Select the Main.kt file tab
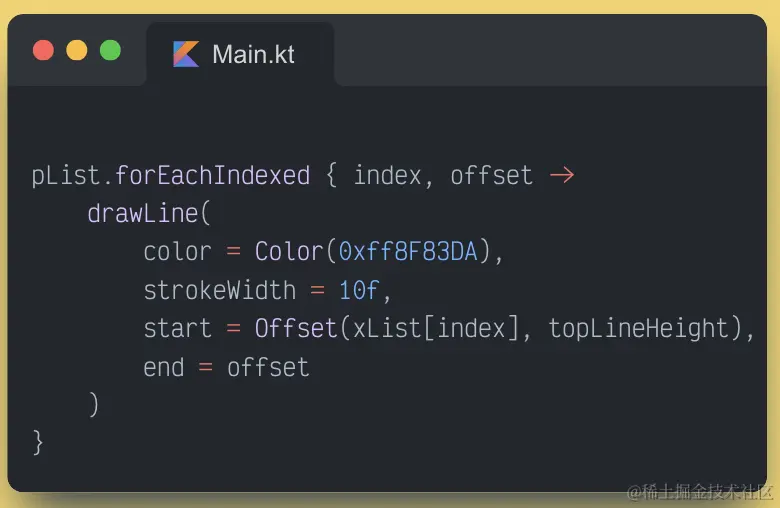 click(240, 54)
